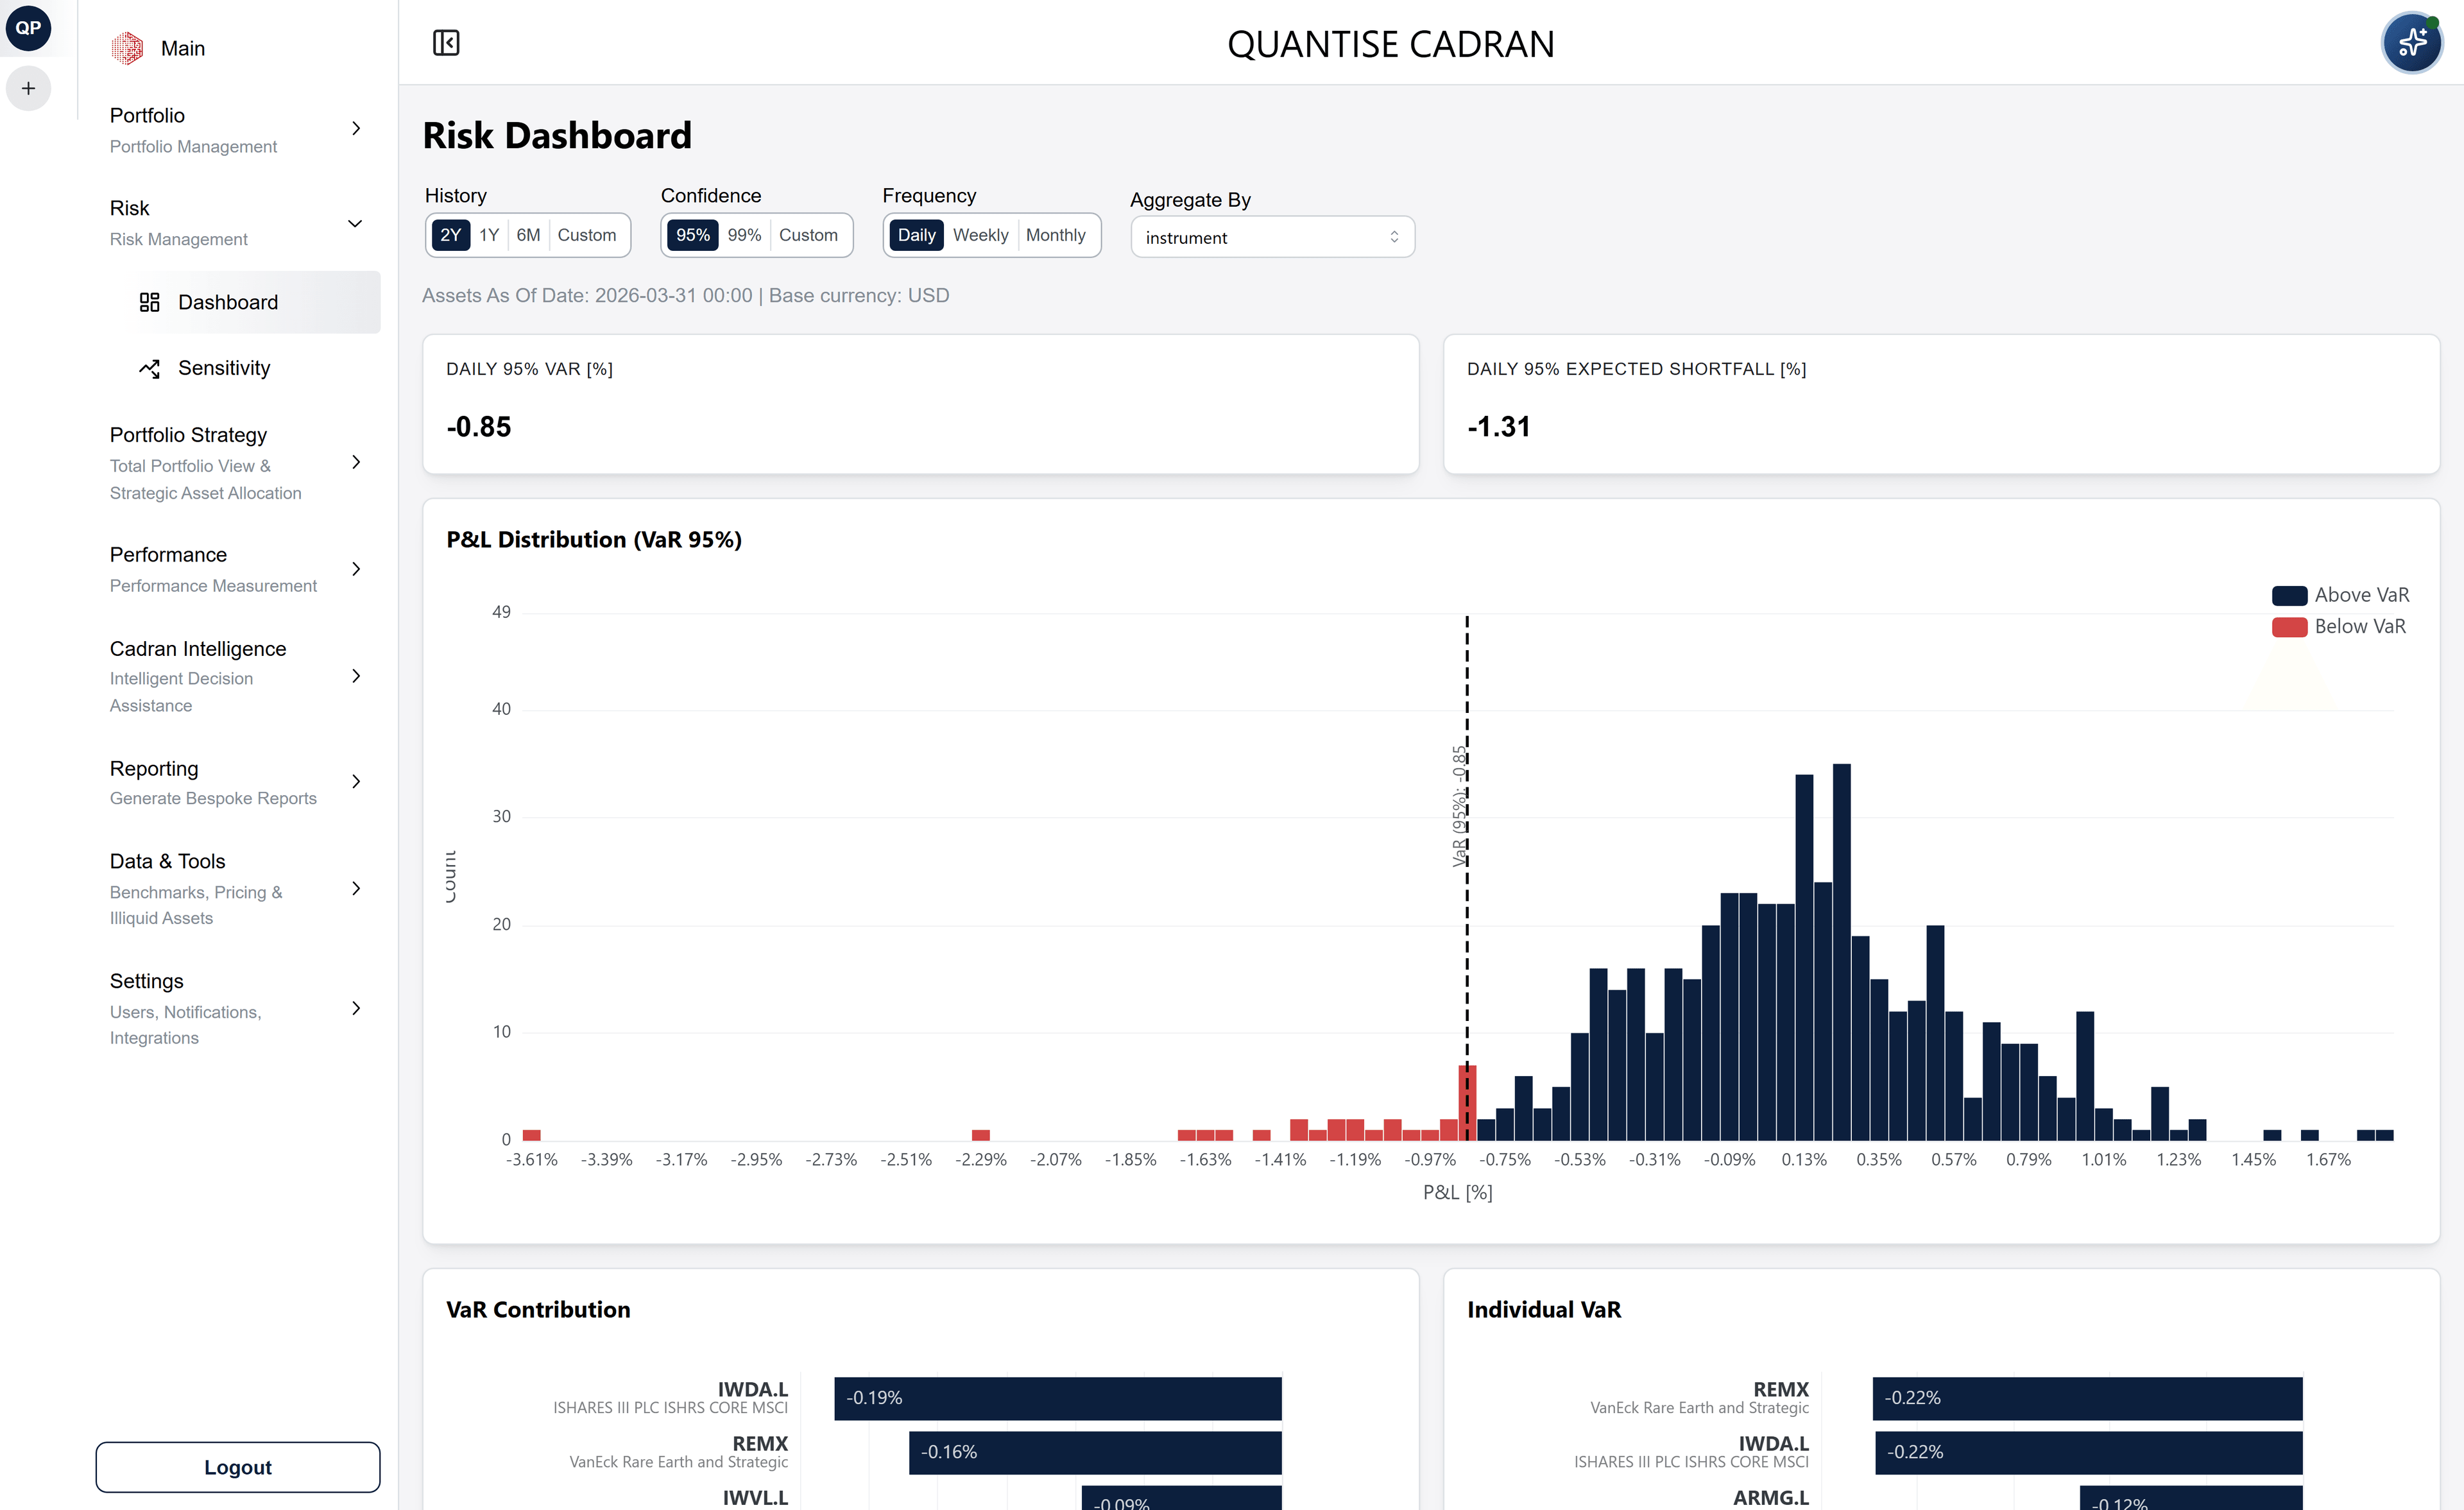
Task: Click the P&L Distribution chart title
Action: coord(594,540)
